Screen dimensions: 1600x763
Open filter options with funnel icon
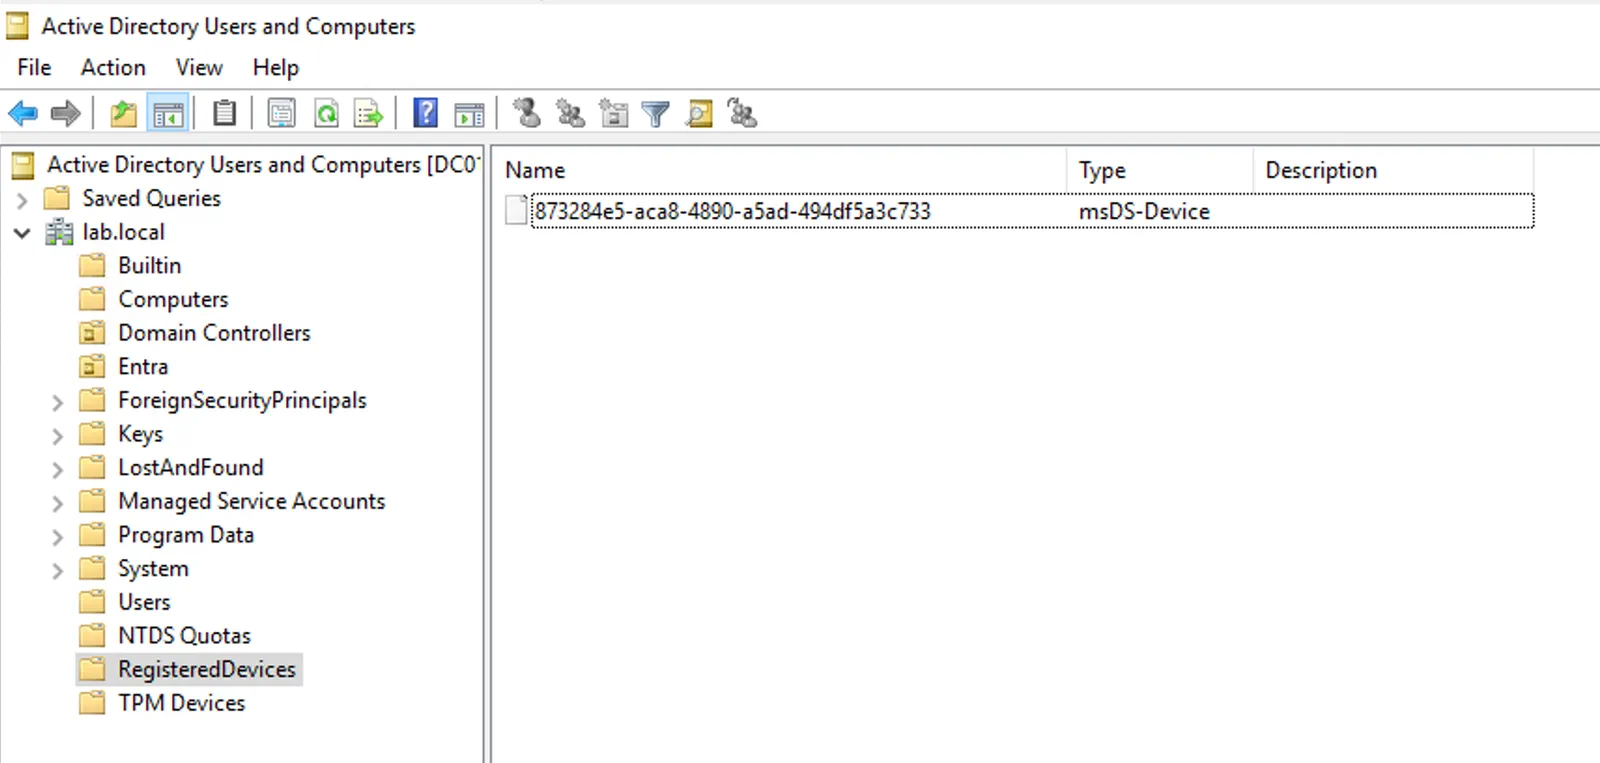click(x=656, y=114)
